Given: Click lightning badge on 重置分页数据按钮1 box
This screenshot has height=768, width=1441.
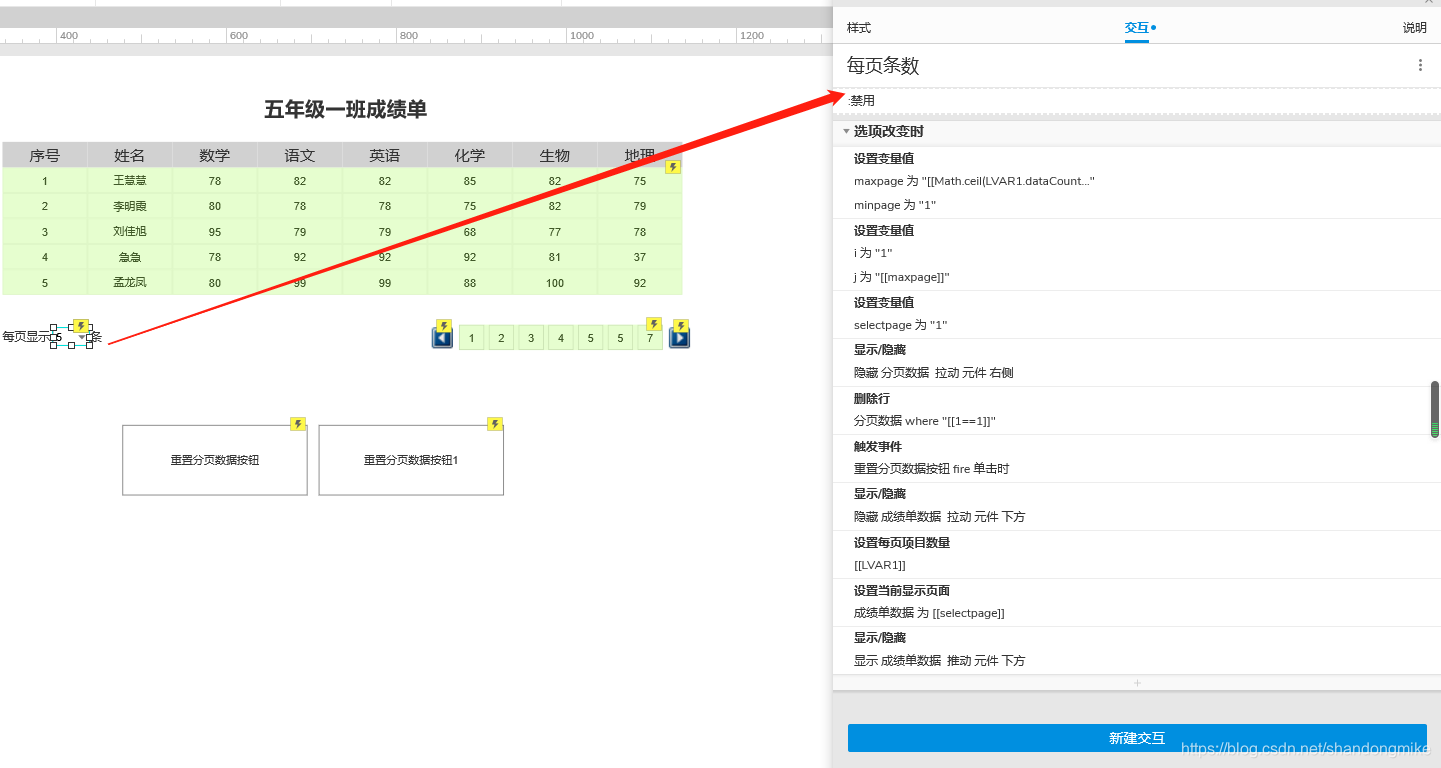Looking at the screenshot, I should (495, 424).
